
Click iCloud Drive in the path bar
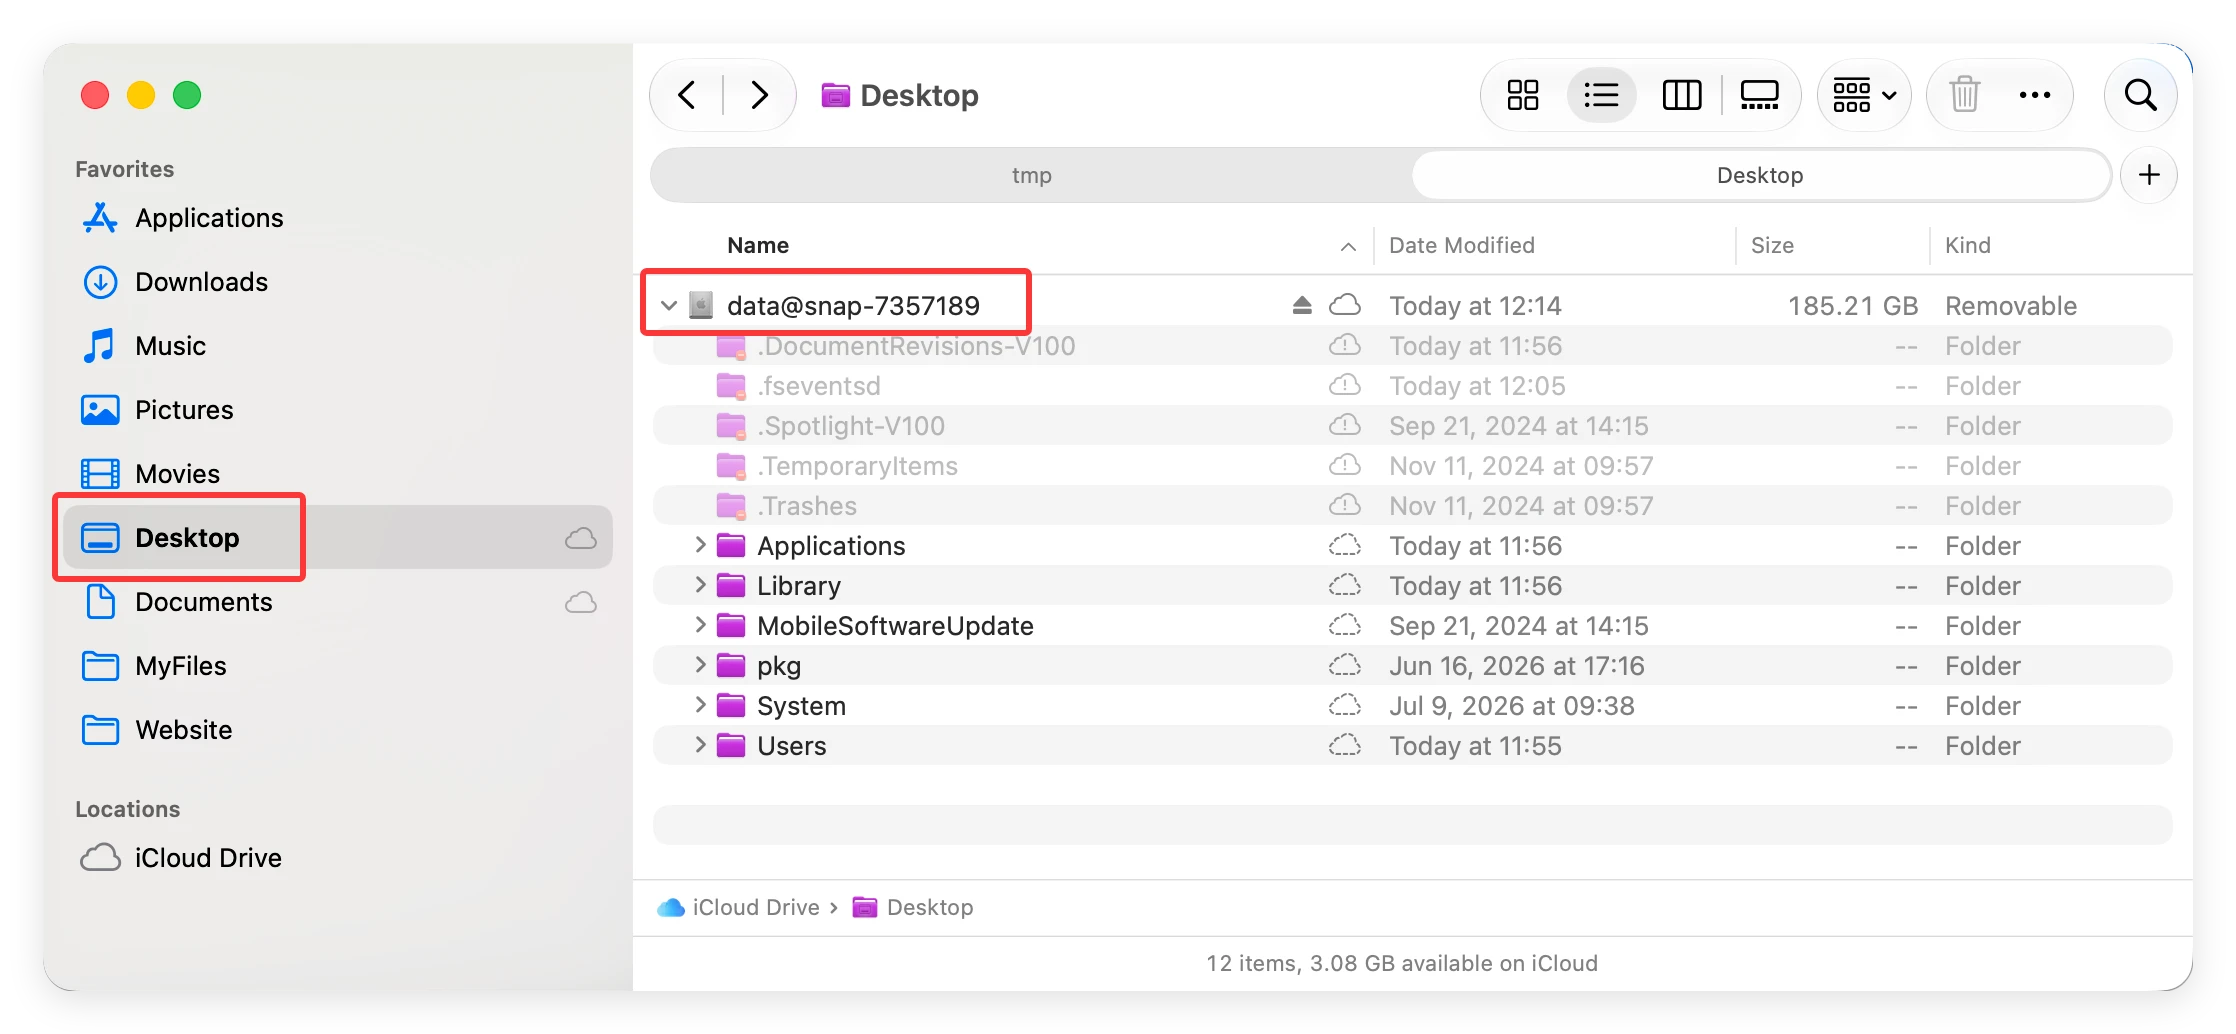point(738,907)
